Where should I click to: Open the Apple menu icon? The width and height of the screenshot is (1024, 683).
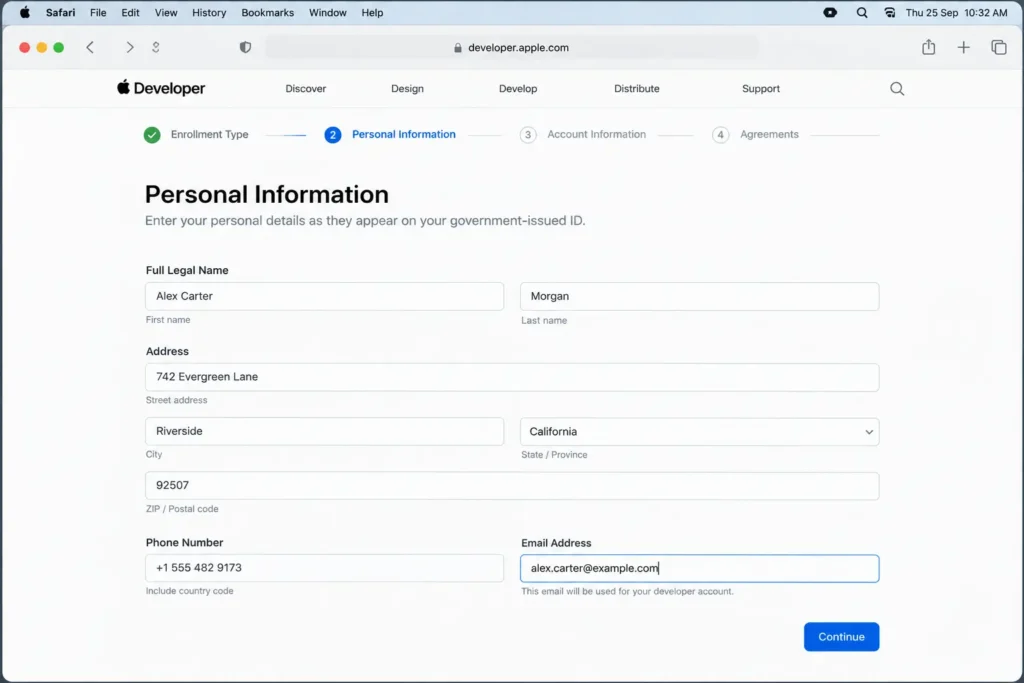pyautogui.click(x=24, y=12)
